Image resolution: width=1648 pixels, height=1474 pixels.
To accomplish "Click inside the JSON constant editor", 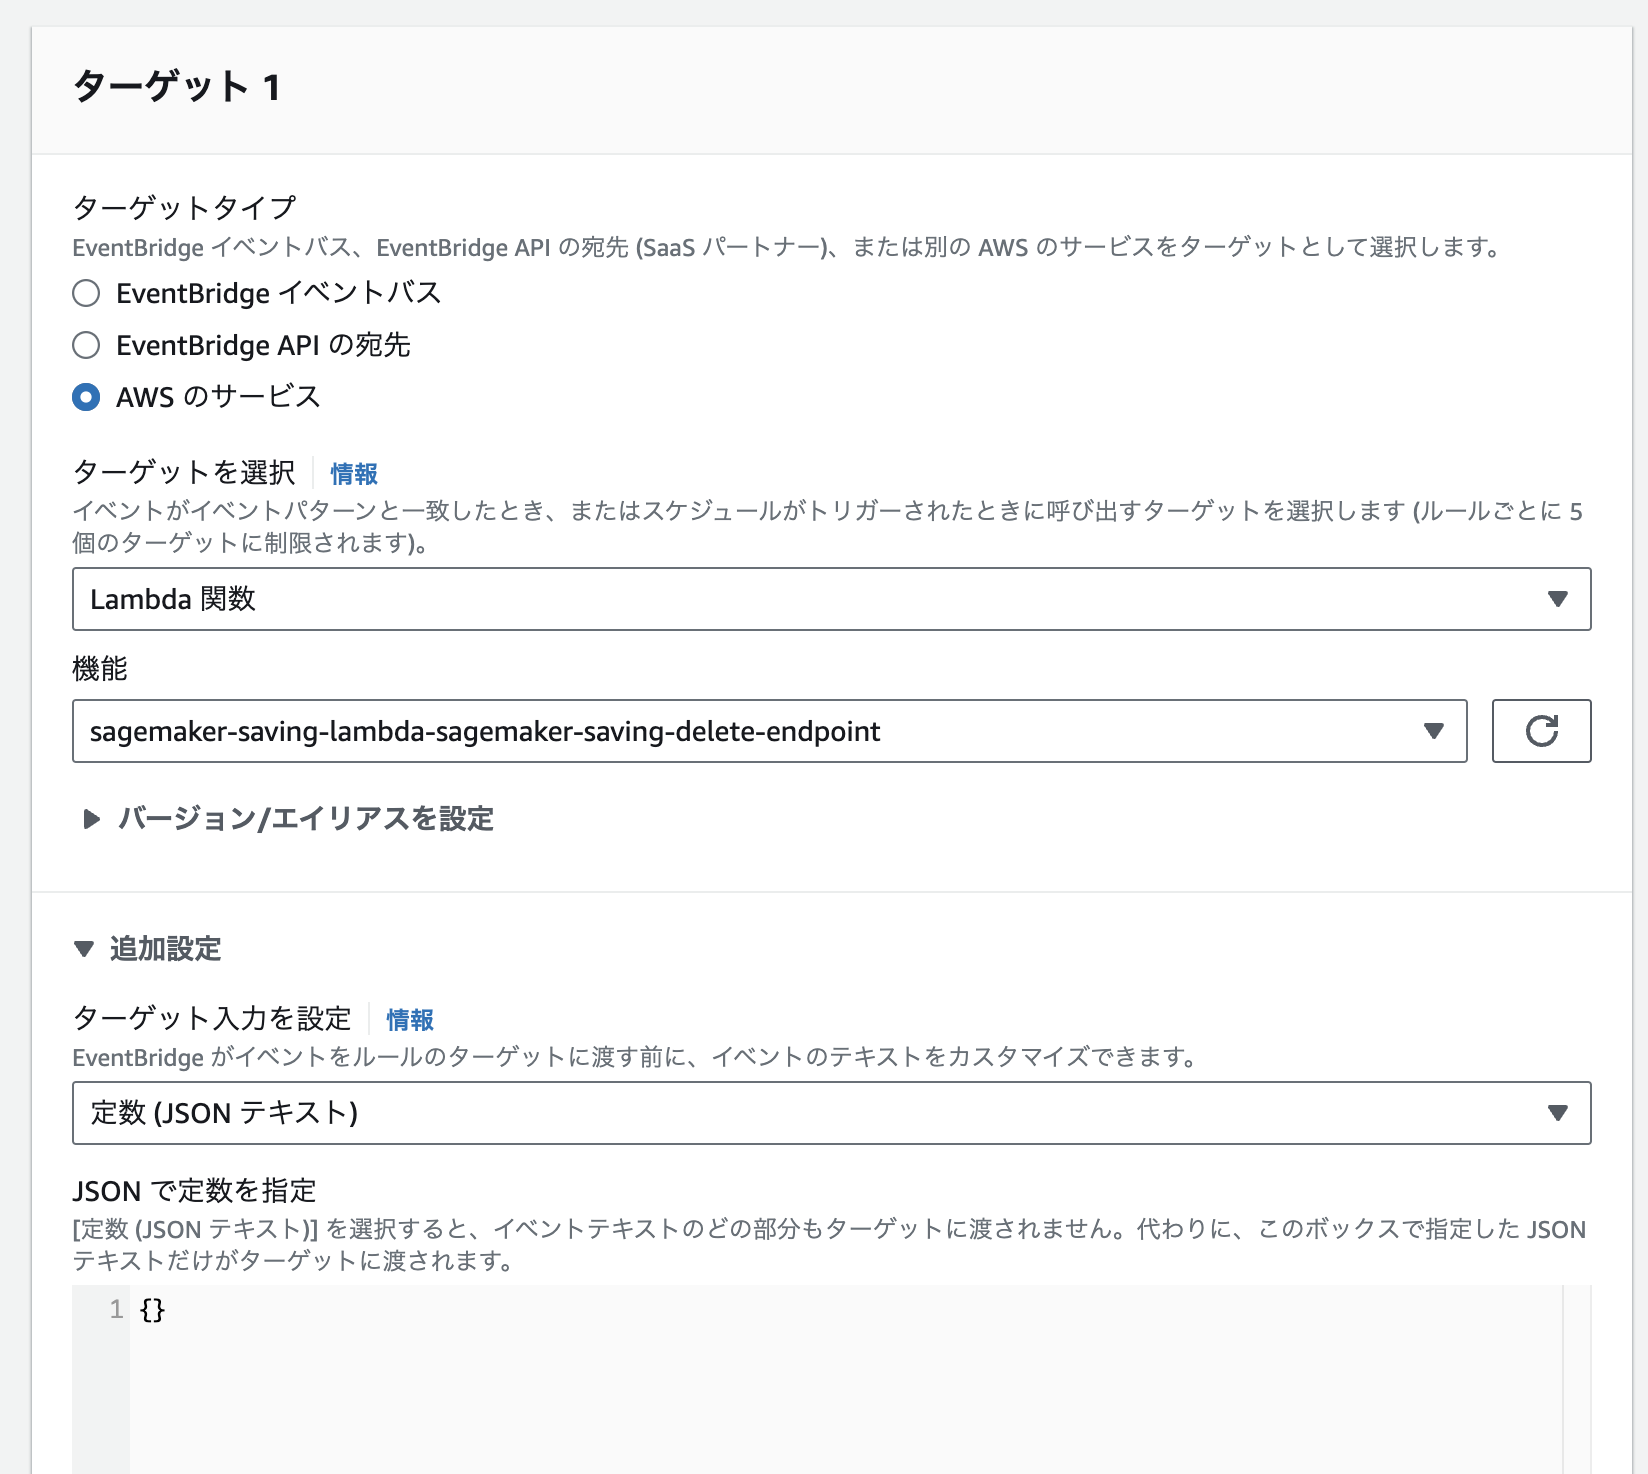I will (700, 1340).
